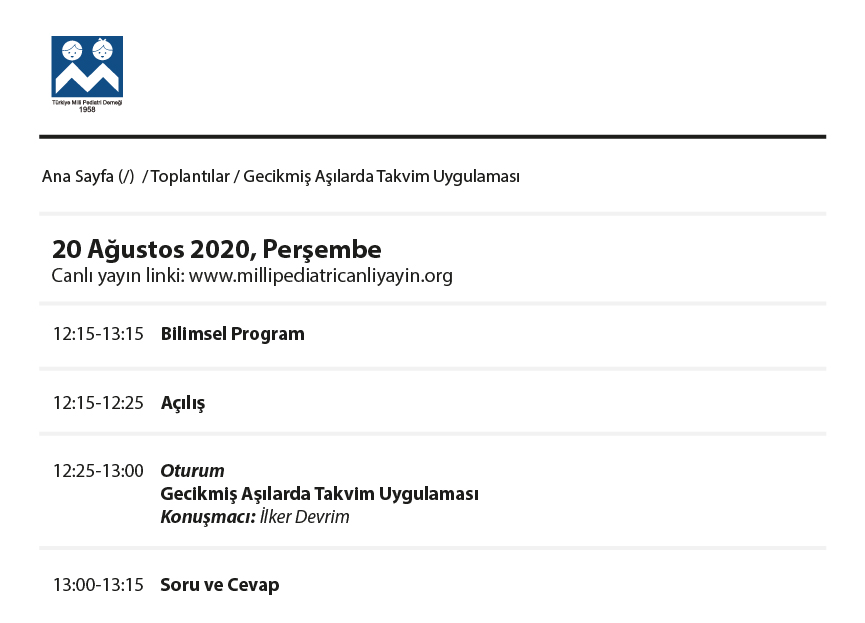This screenshot has width=865, height=623.
Task: Click the date heading 20 Ağustos 2020, Perşembe
Action: pyautogui.click(x=216, y=249)
